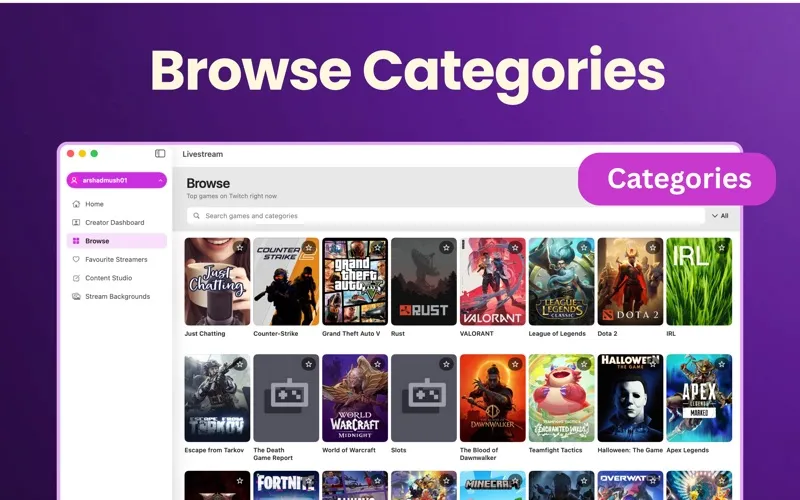Click the Browse grid icon
The image size is (800, 500).
point(76,241)
